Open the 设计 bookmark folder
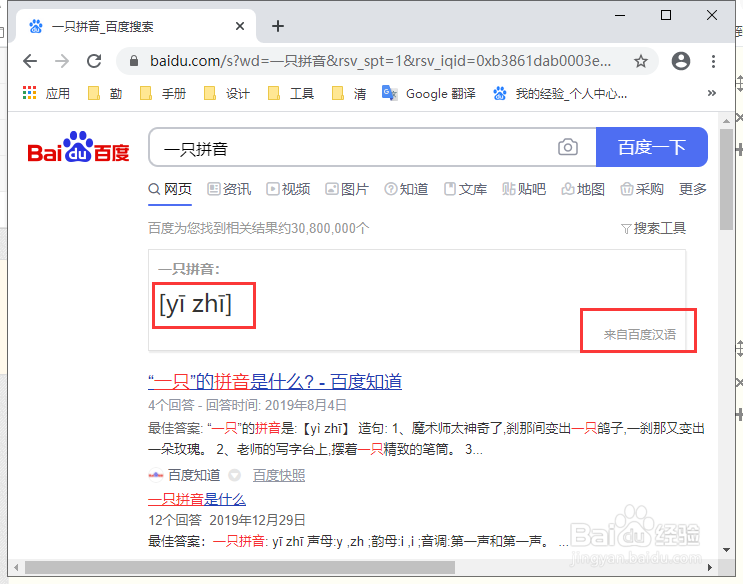The height and width of the screenshot is (584, 743). point(227,93)
